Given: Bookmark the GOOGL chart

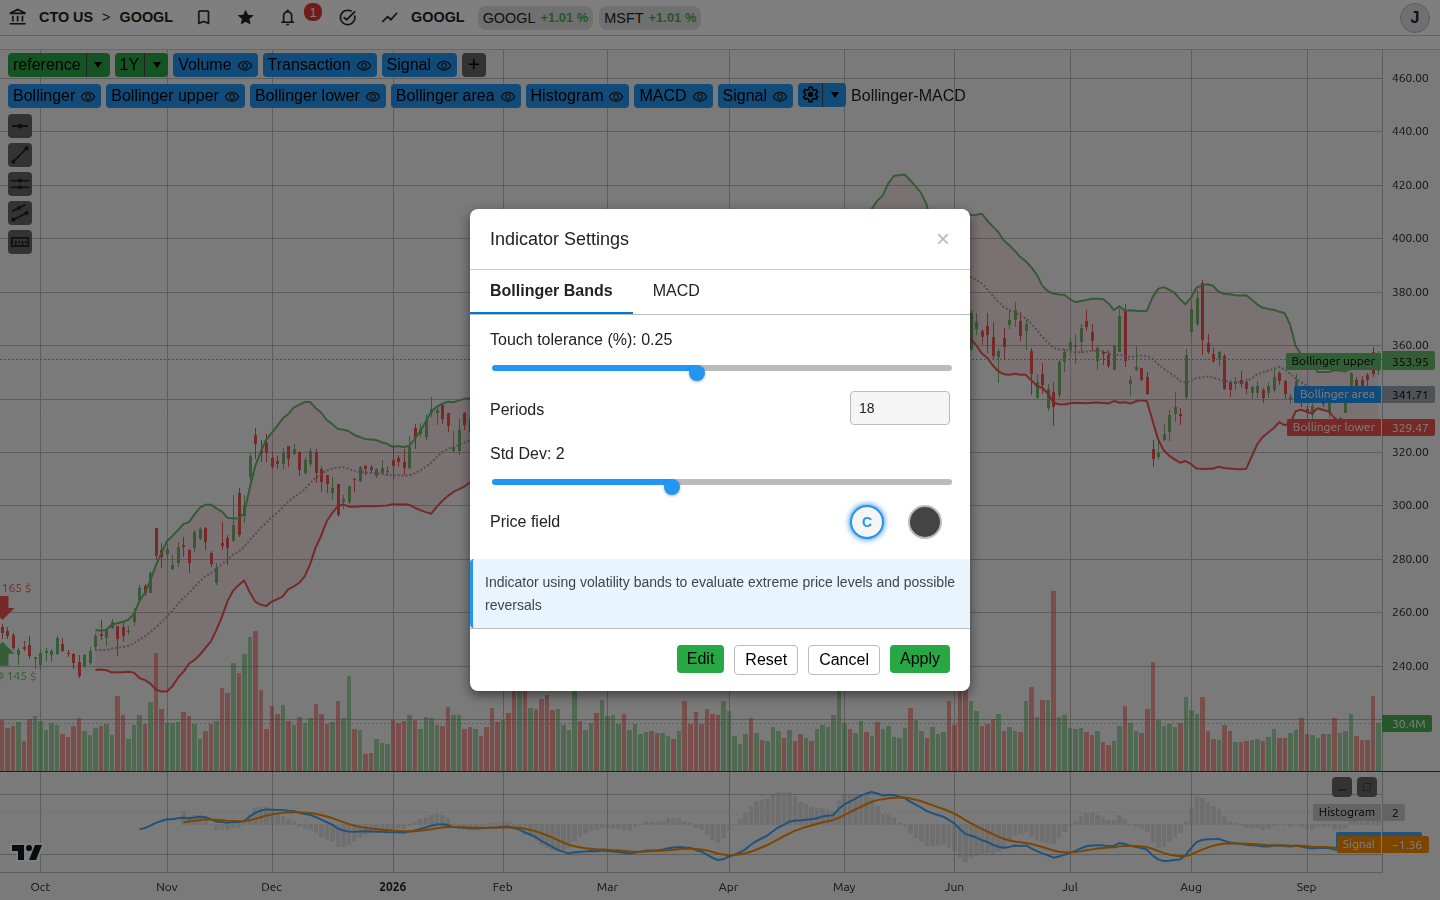Looking at the screenshot, I should (x=204, y=17).
